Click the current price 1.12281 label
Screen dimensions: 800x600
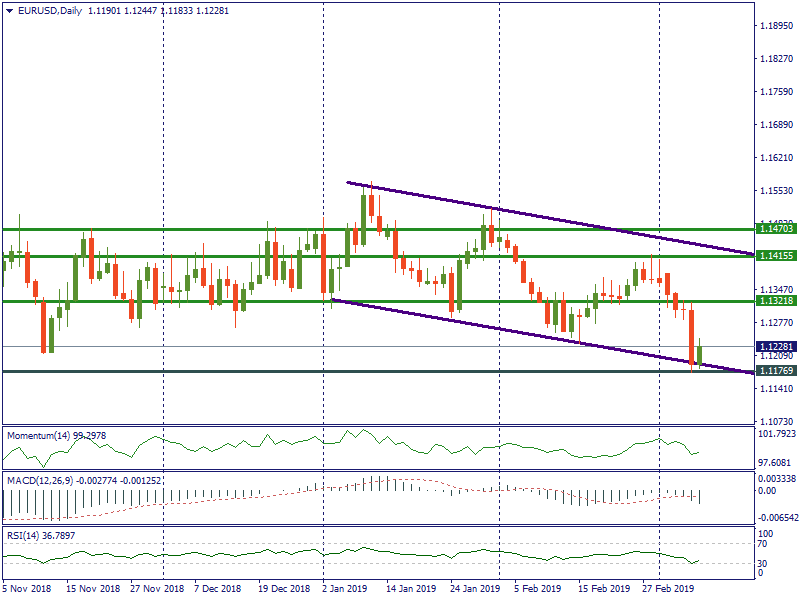(776, 347)
